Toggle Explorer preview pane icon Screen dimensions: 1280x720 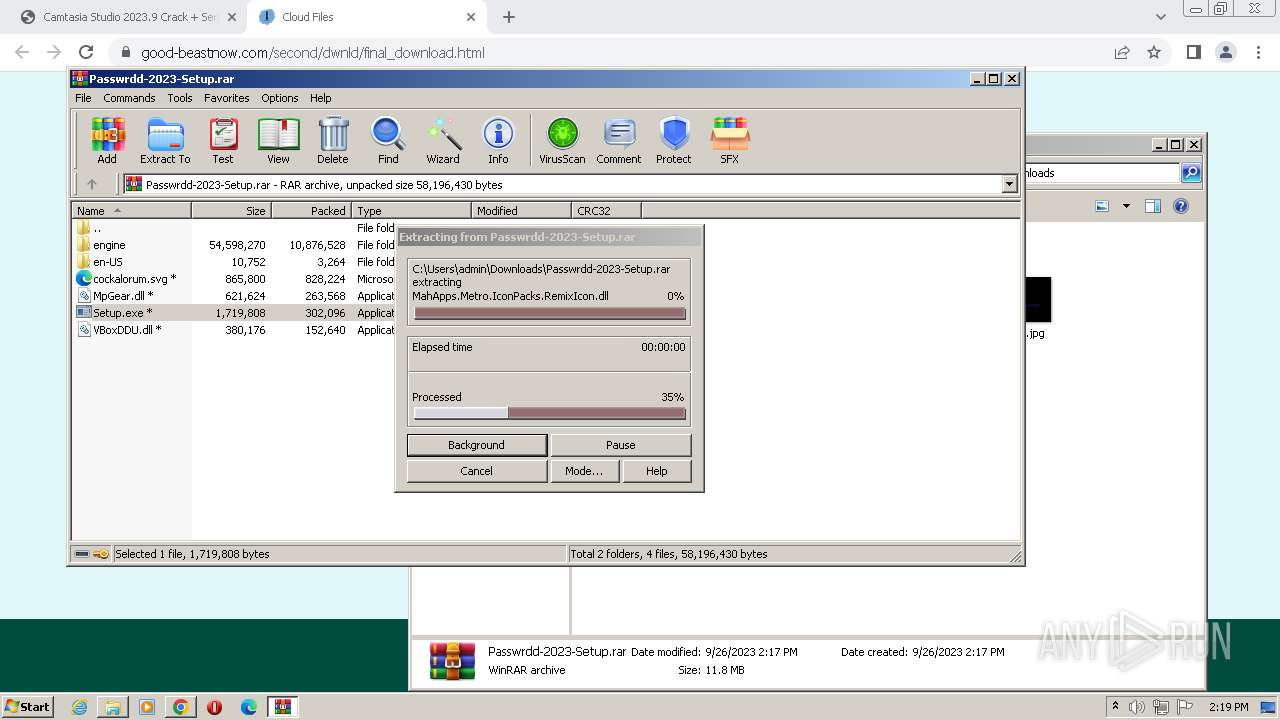coord(1152,206)
